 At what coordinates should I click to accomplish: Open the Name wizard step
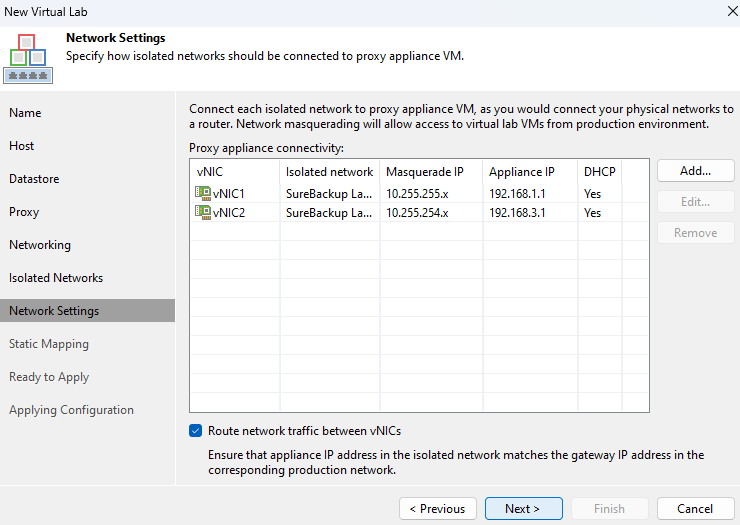[25, 113]
